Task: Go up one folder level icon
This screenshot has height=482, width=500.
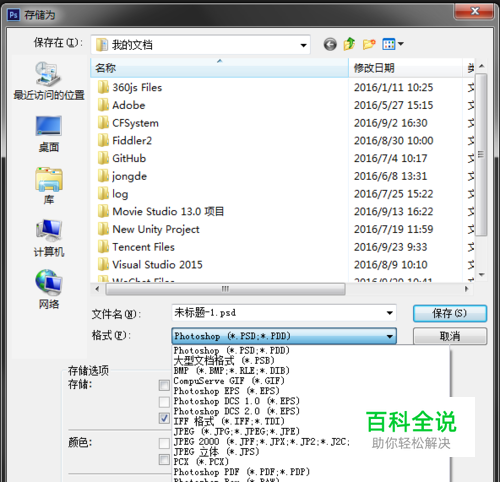Action: (x=349, y=44)
